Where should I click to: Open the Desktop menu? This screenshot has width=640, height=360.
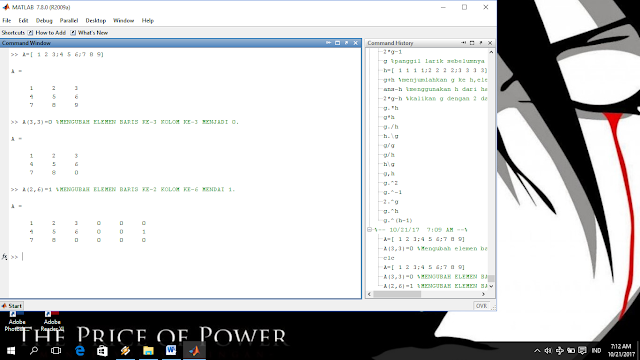click(x=96, y=20)
